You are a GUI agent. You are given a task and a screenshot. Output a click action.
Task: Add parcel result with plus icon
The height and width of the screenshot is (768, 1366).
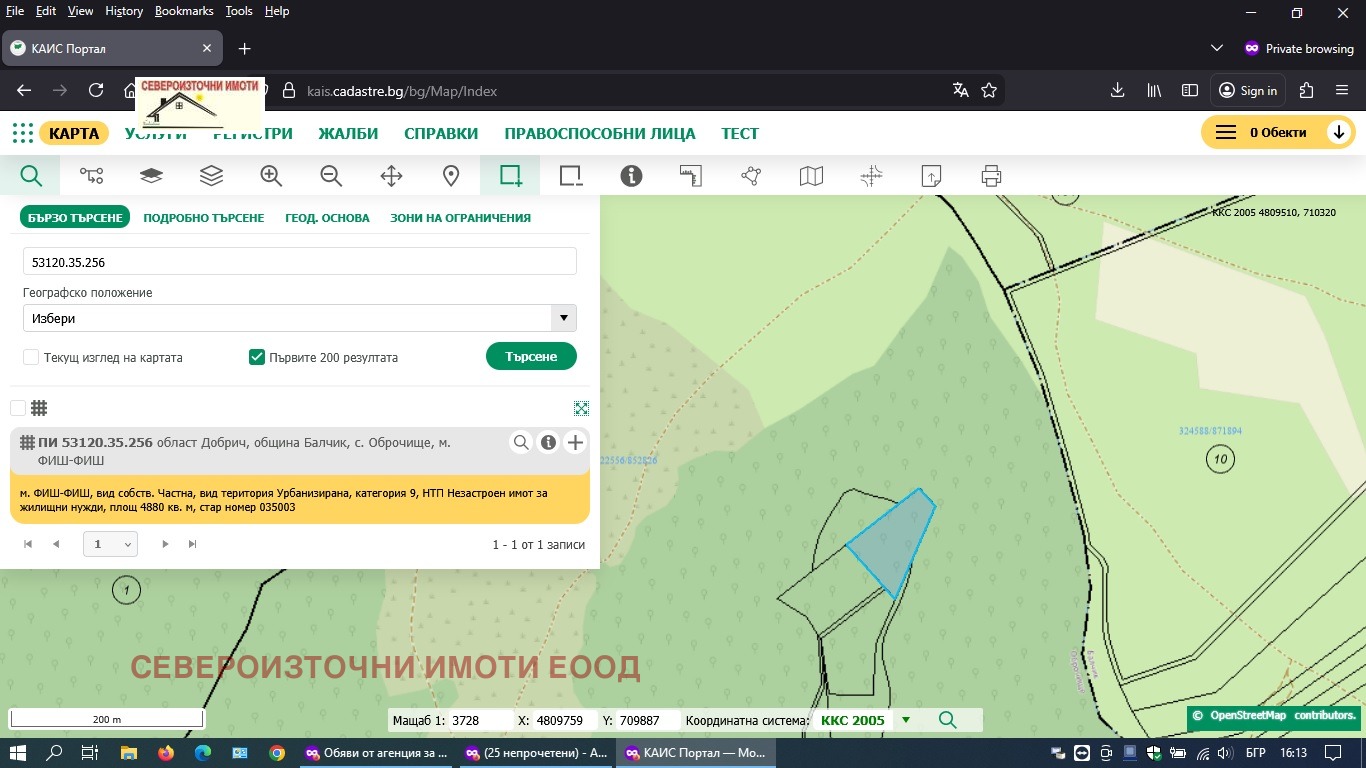575,443
